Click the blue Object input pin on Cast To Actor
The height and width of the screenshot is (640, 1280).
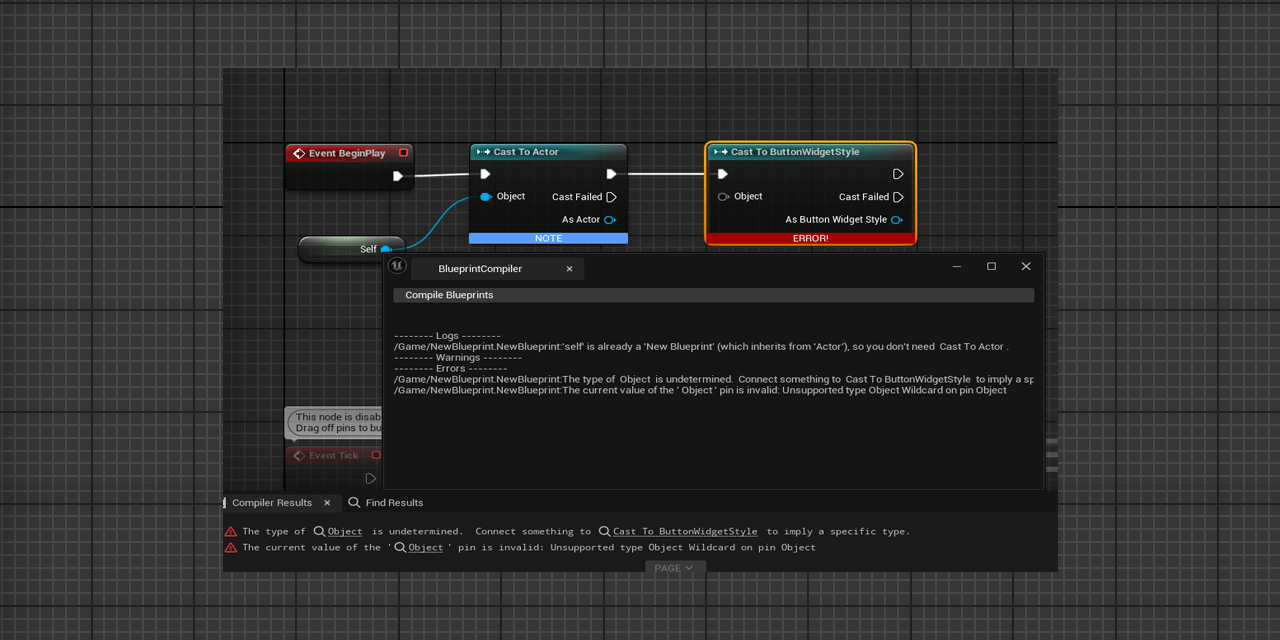[x=484, y=196]
